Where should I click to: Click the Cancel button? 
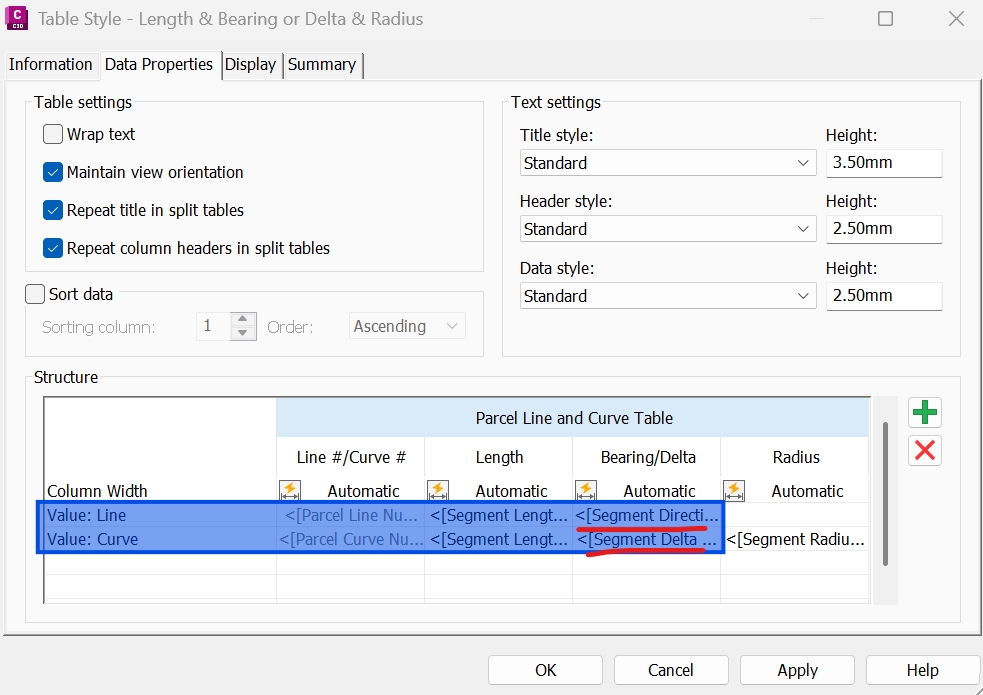(x=671, y=670)
